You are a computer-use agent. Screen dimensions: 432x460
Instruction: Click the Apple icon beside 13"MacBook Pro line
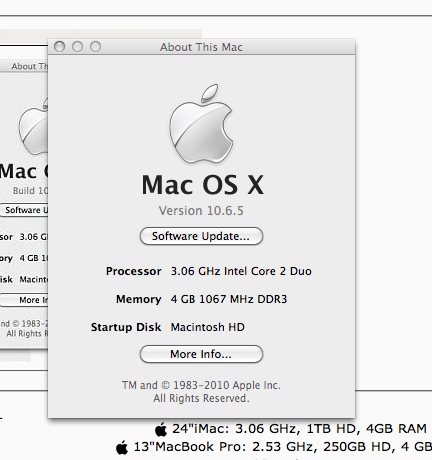(122, 447)
